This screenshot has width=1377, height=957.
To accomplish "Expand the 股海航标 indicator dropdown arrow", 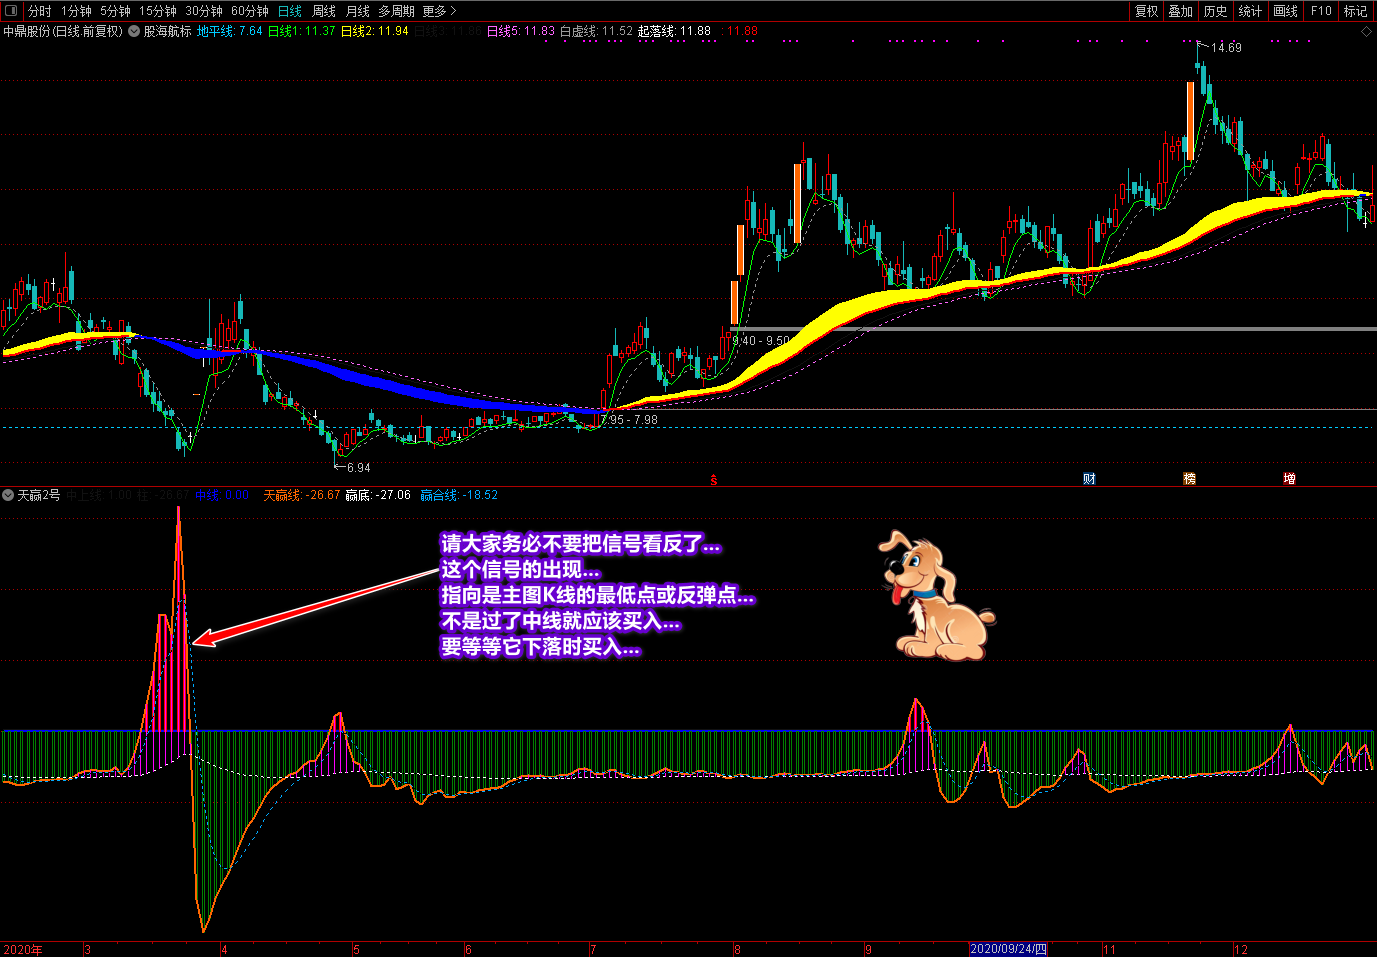I will 134,32.
